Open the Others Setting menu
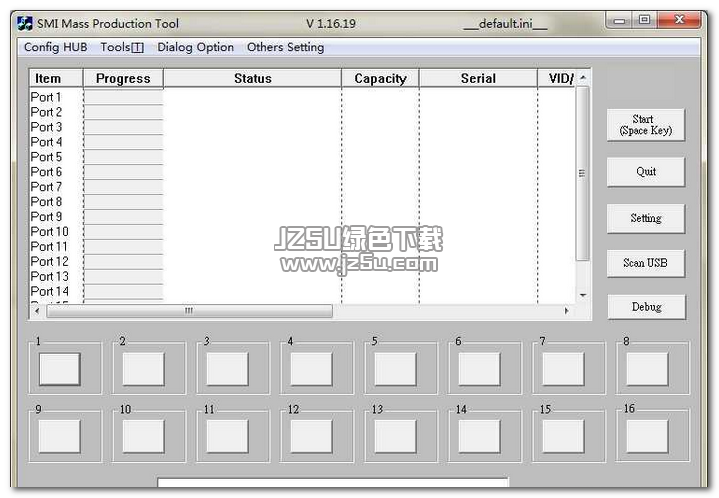This screenshot has height=498, width=719. pyautogui.click(x=285, y=47)
